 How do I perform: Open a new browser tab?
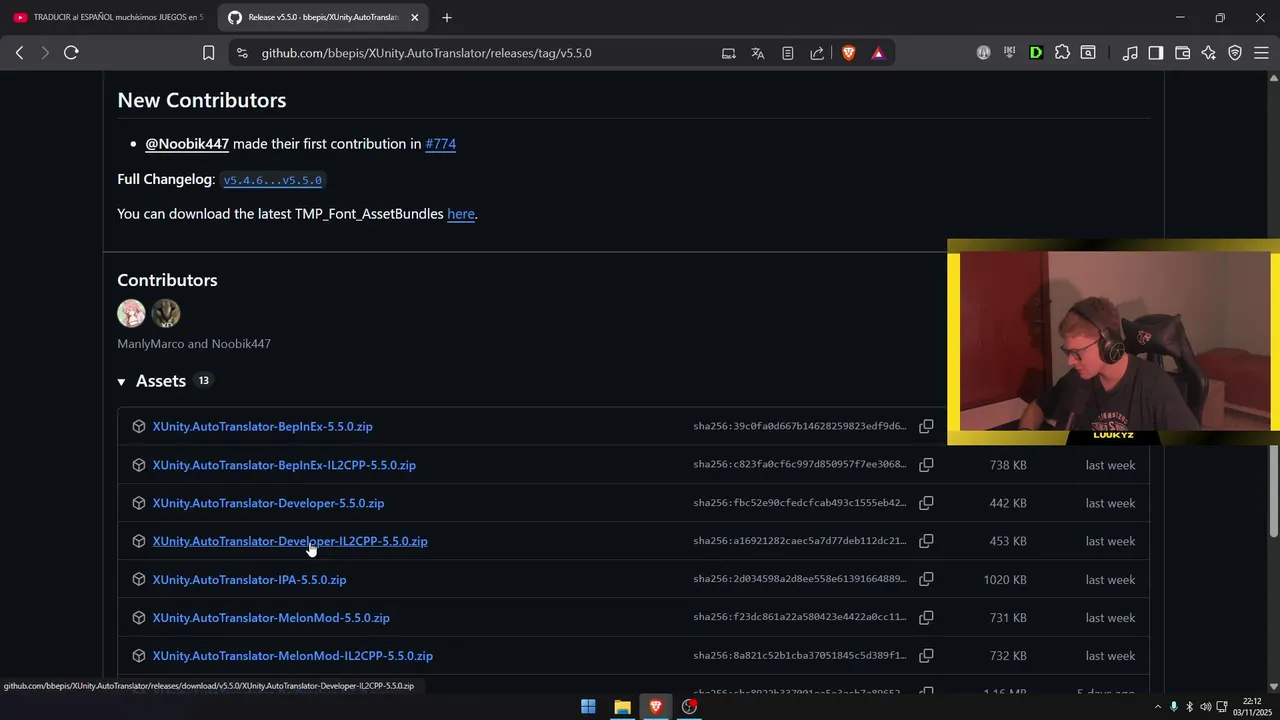pyautogui.click(x=447, y=17)
